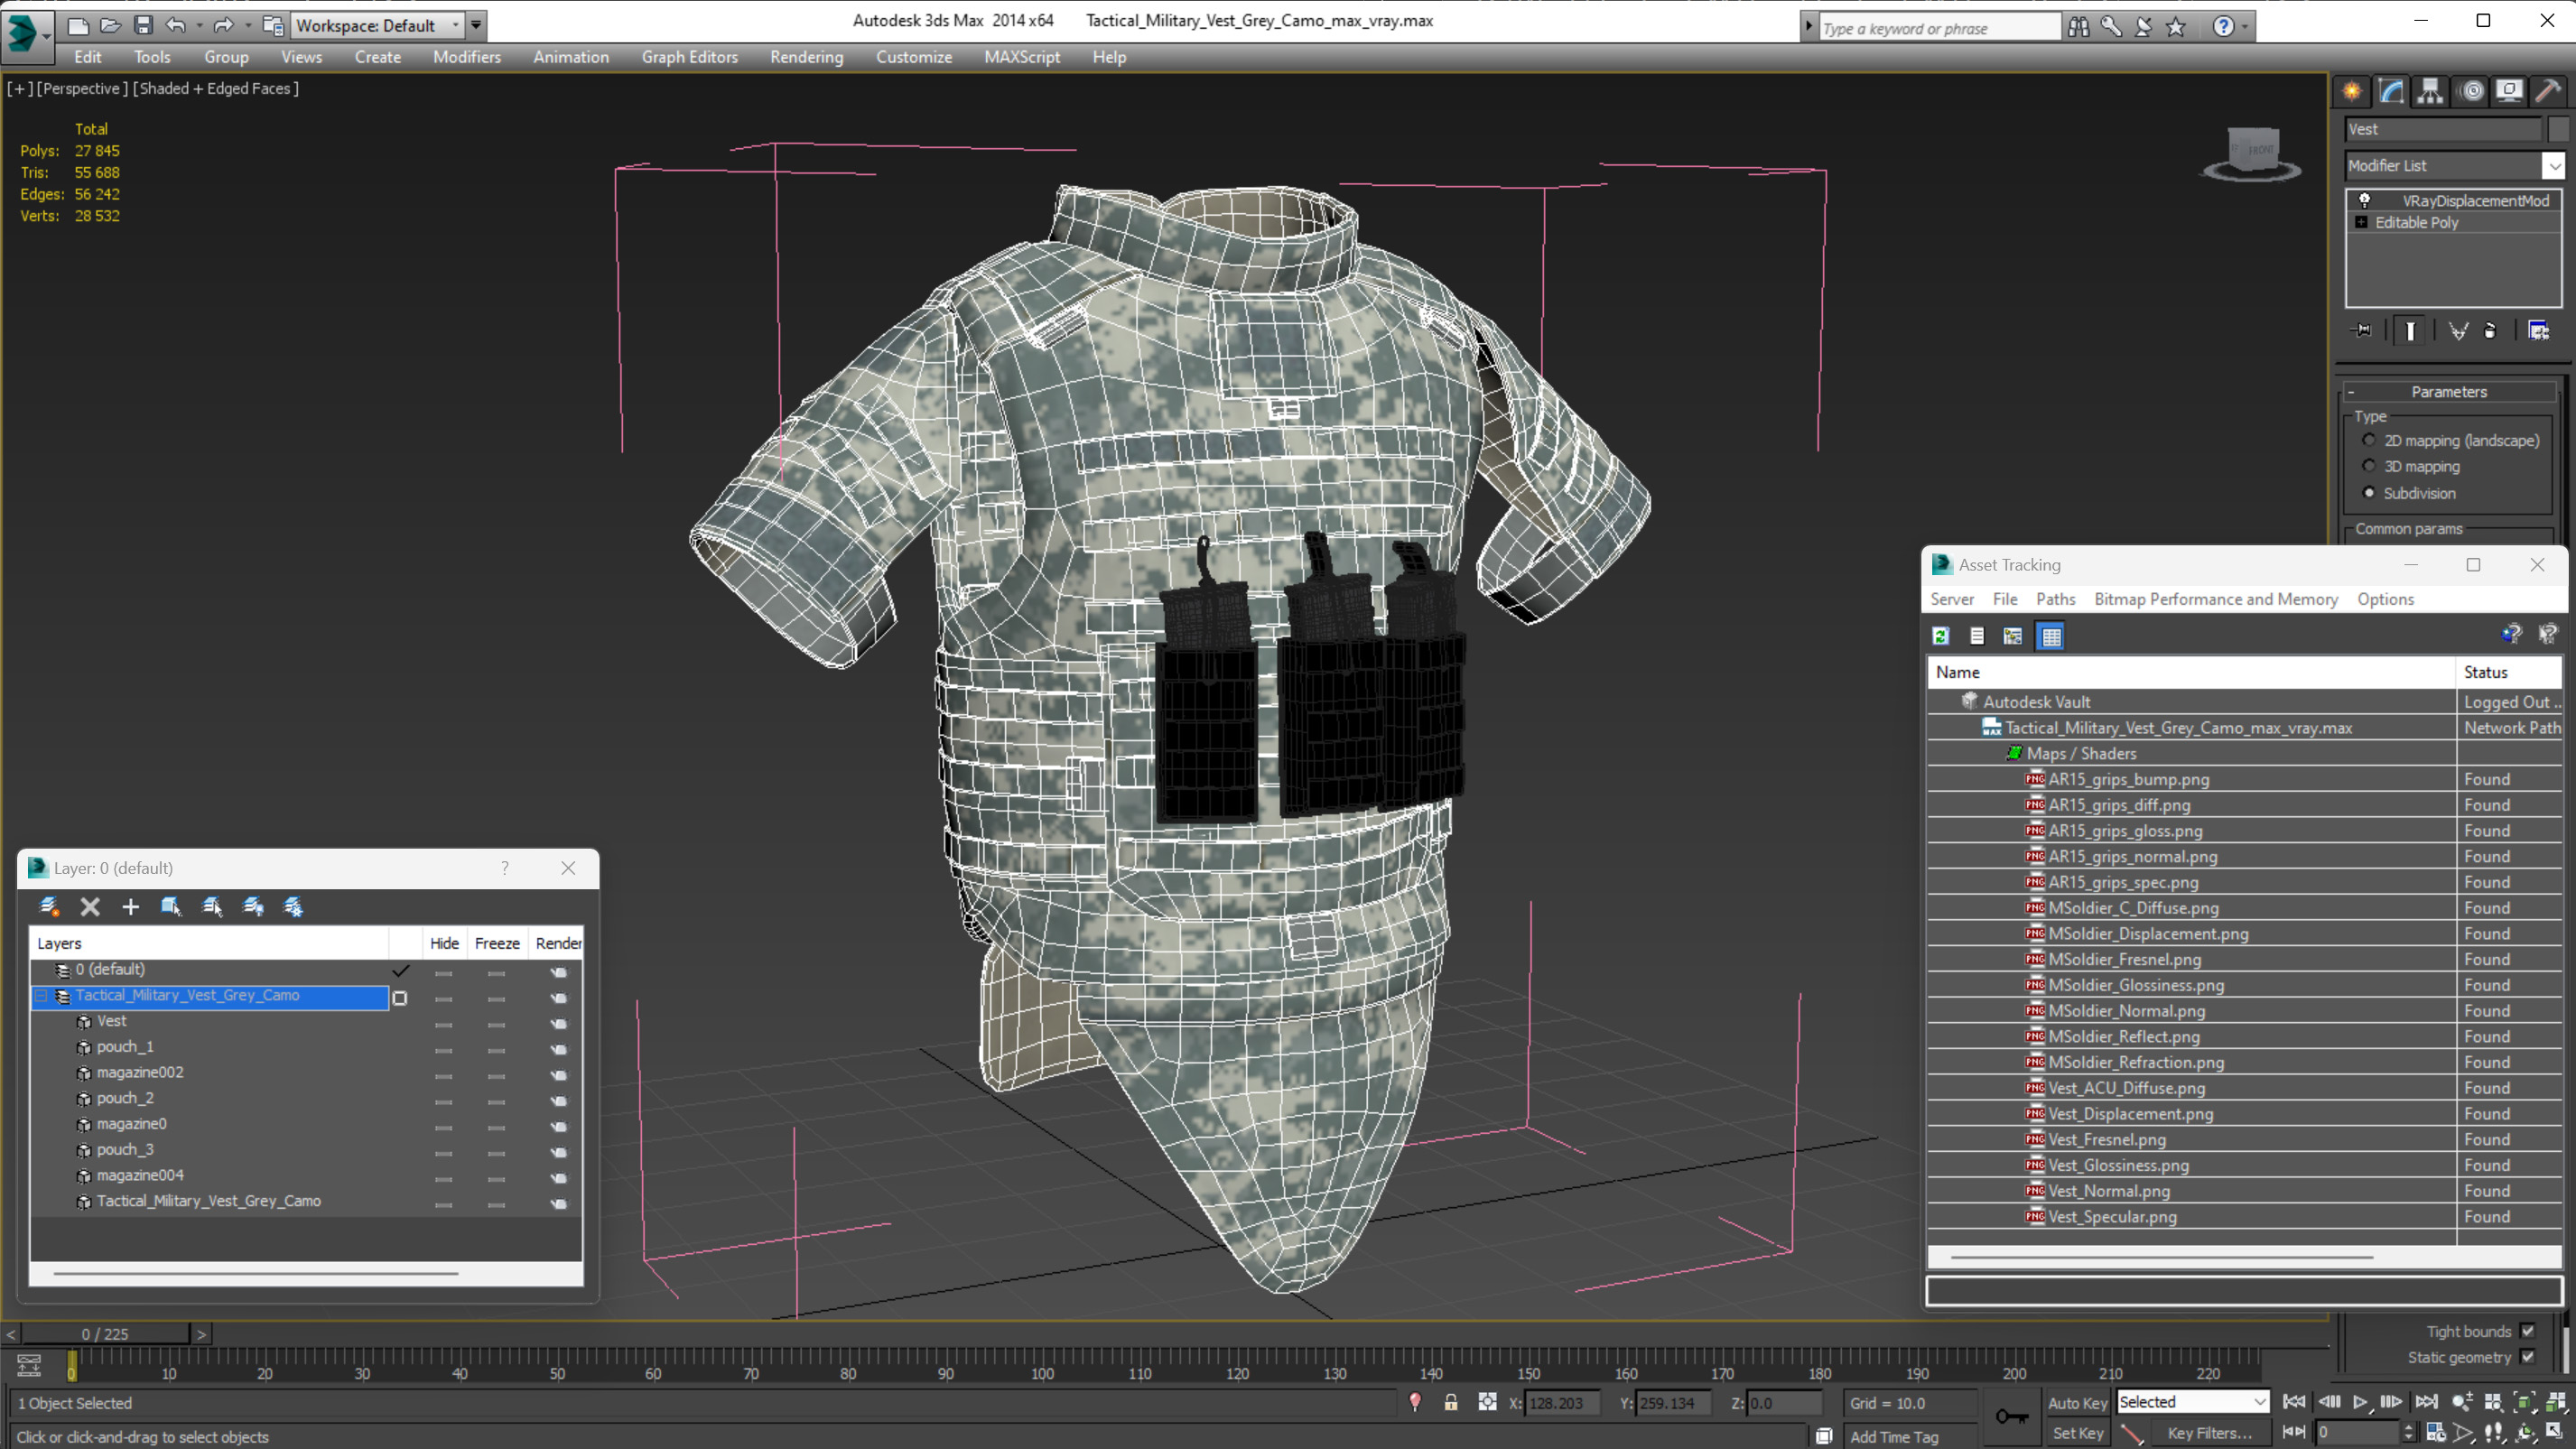
Task: Toggle VRayDisplacementMod lightbulb on/off
Action: (2365, 200)
